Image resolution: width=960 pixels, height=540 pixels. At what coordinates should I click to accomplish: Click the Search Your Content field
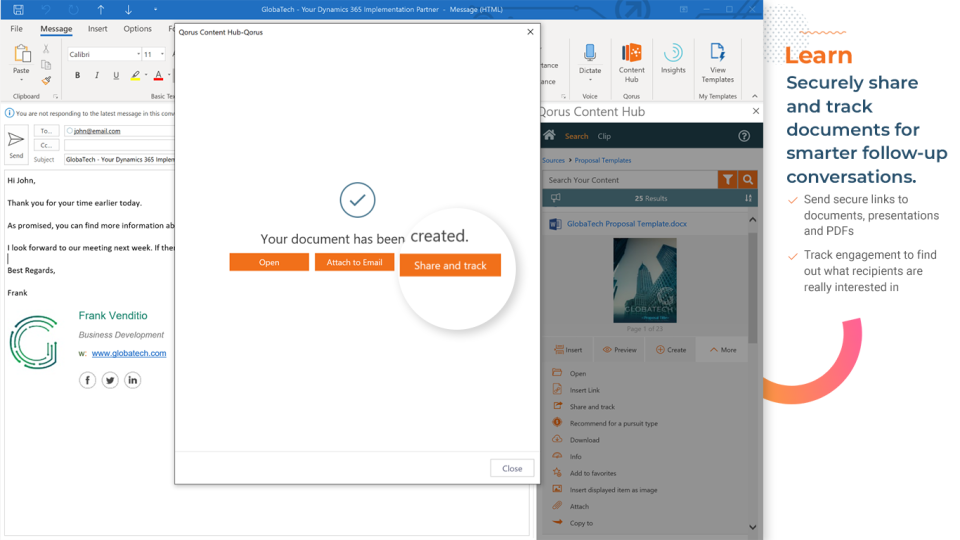pyautogui.click(x=630, y=180)
